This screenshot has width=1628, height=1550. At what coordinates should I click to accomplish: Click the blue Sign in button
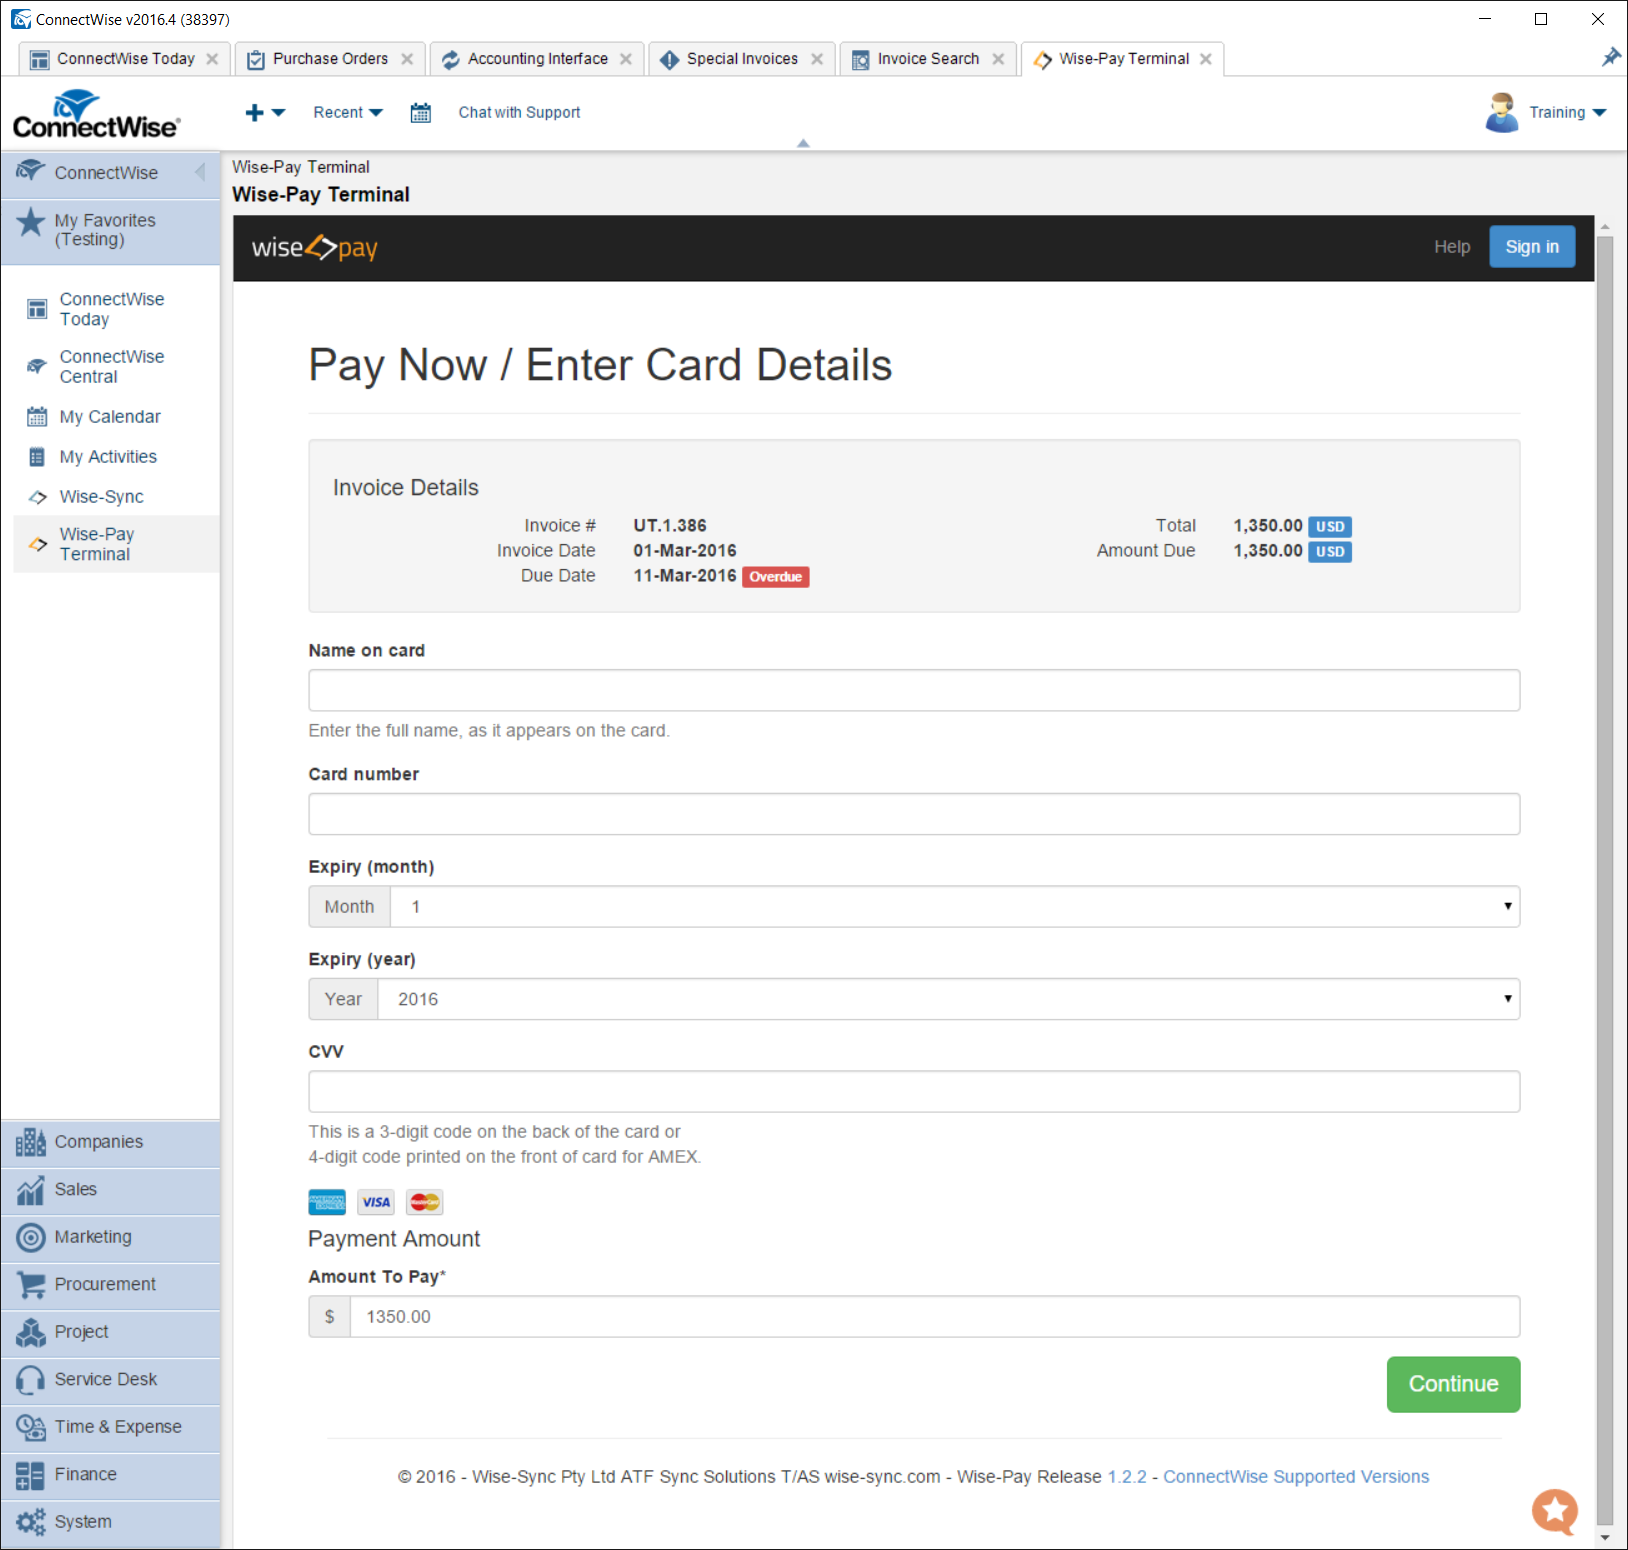(1531, 247)
